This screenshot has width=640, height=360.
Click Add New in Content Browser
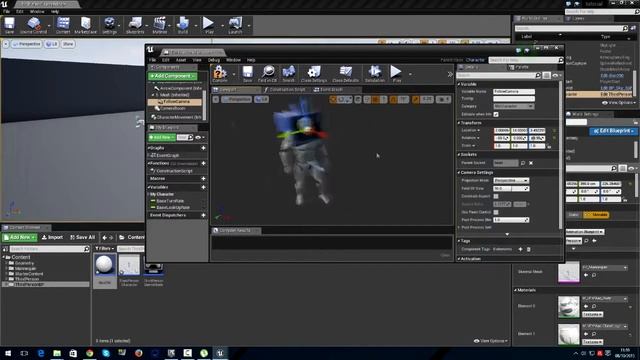point(20,237)
